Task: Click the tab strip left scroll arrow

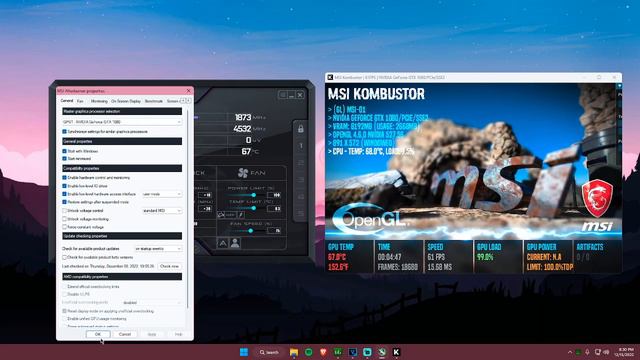Action: [183, 101]
